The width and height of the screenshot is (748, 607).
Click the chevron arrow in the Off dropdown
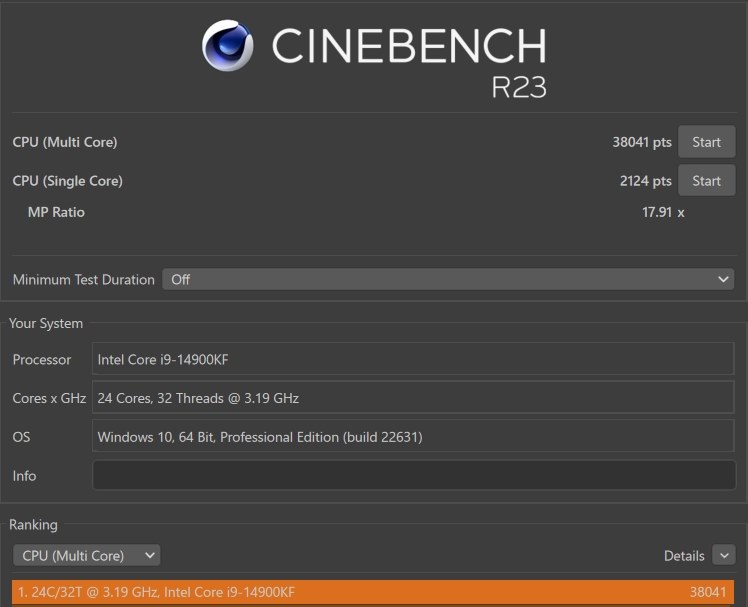[x=723, y=279]
